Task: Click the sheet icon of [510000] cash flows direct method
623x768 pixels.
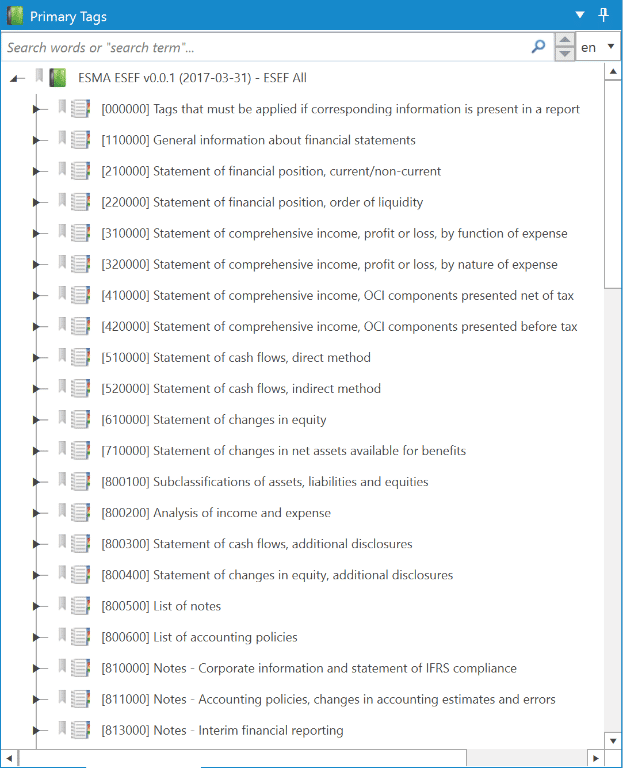Action: pos(80,358)
